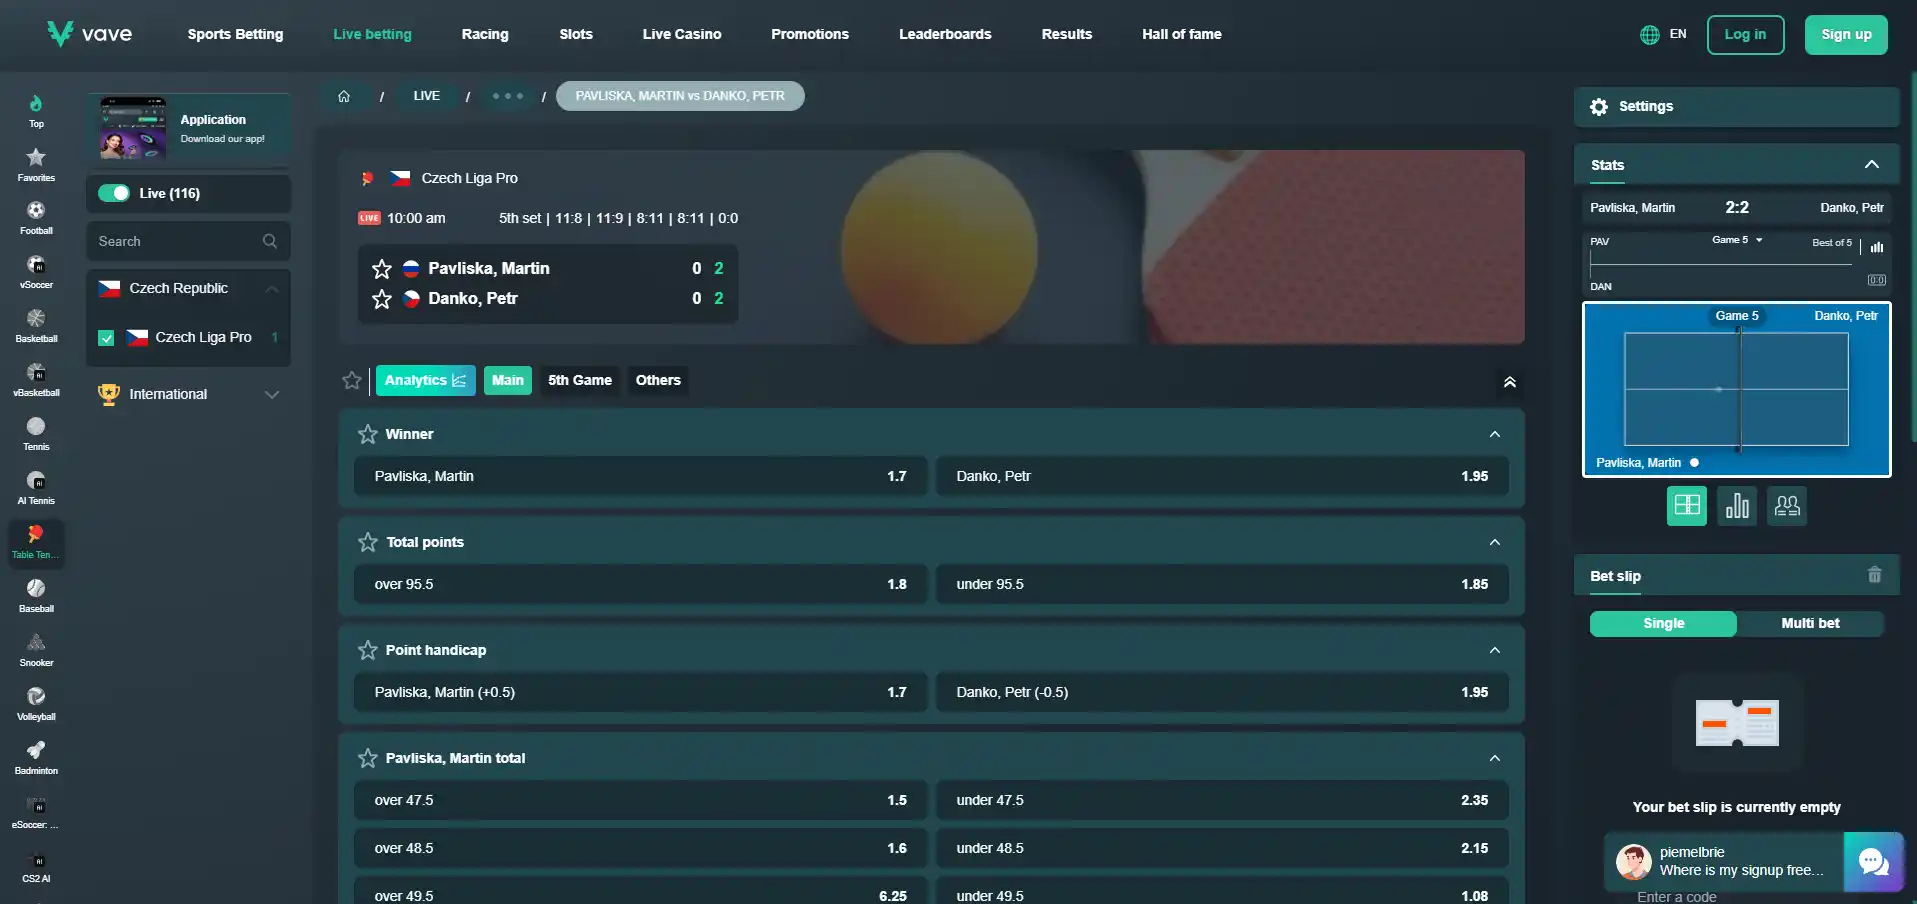The image size is (1917, 904).
Task: Favorite Danko, Petr with star
Action: click(382, 299)
